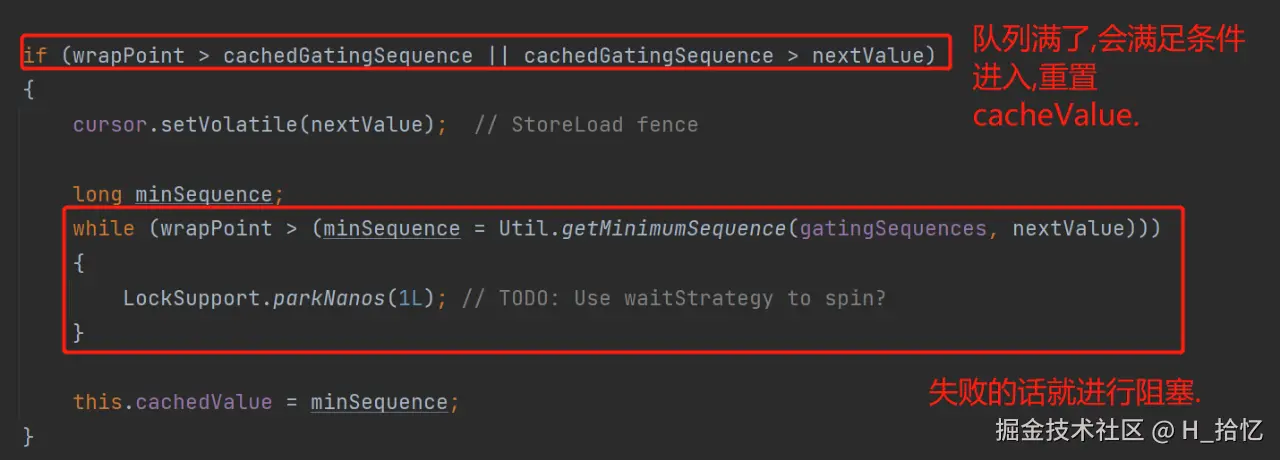Click the "掘金技术社区 @ H_拾忆" watermark
The image size is (1280, 460).
1129,431
